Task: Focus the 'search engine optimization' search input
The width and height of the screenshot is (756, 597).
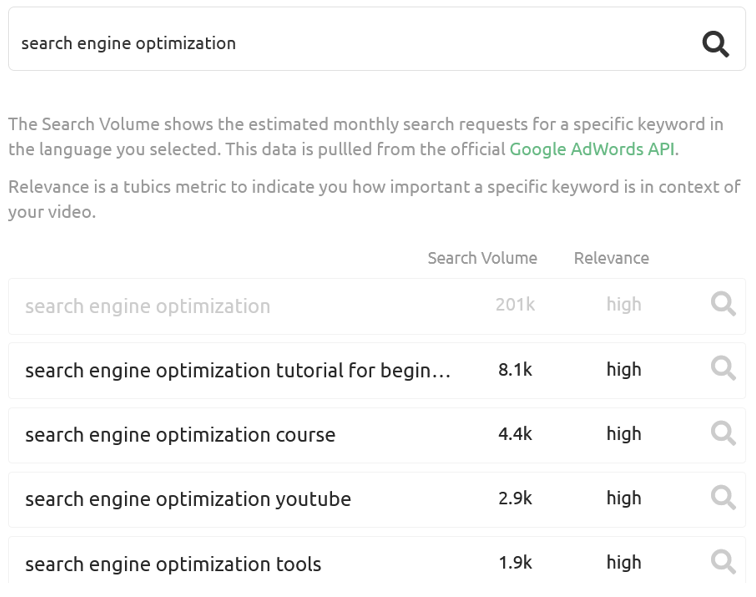Action: [x=350, y=43]
